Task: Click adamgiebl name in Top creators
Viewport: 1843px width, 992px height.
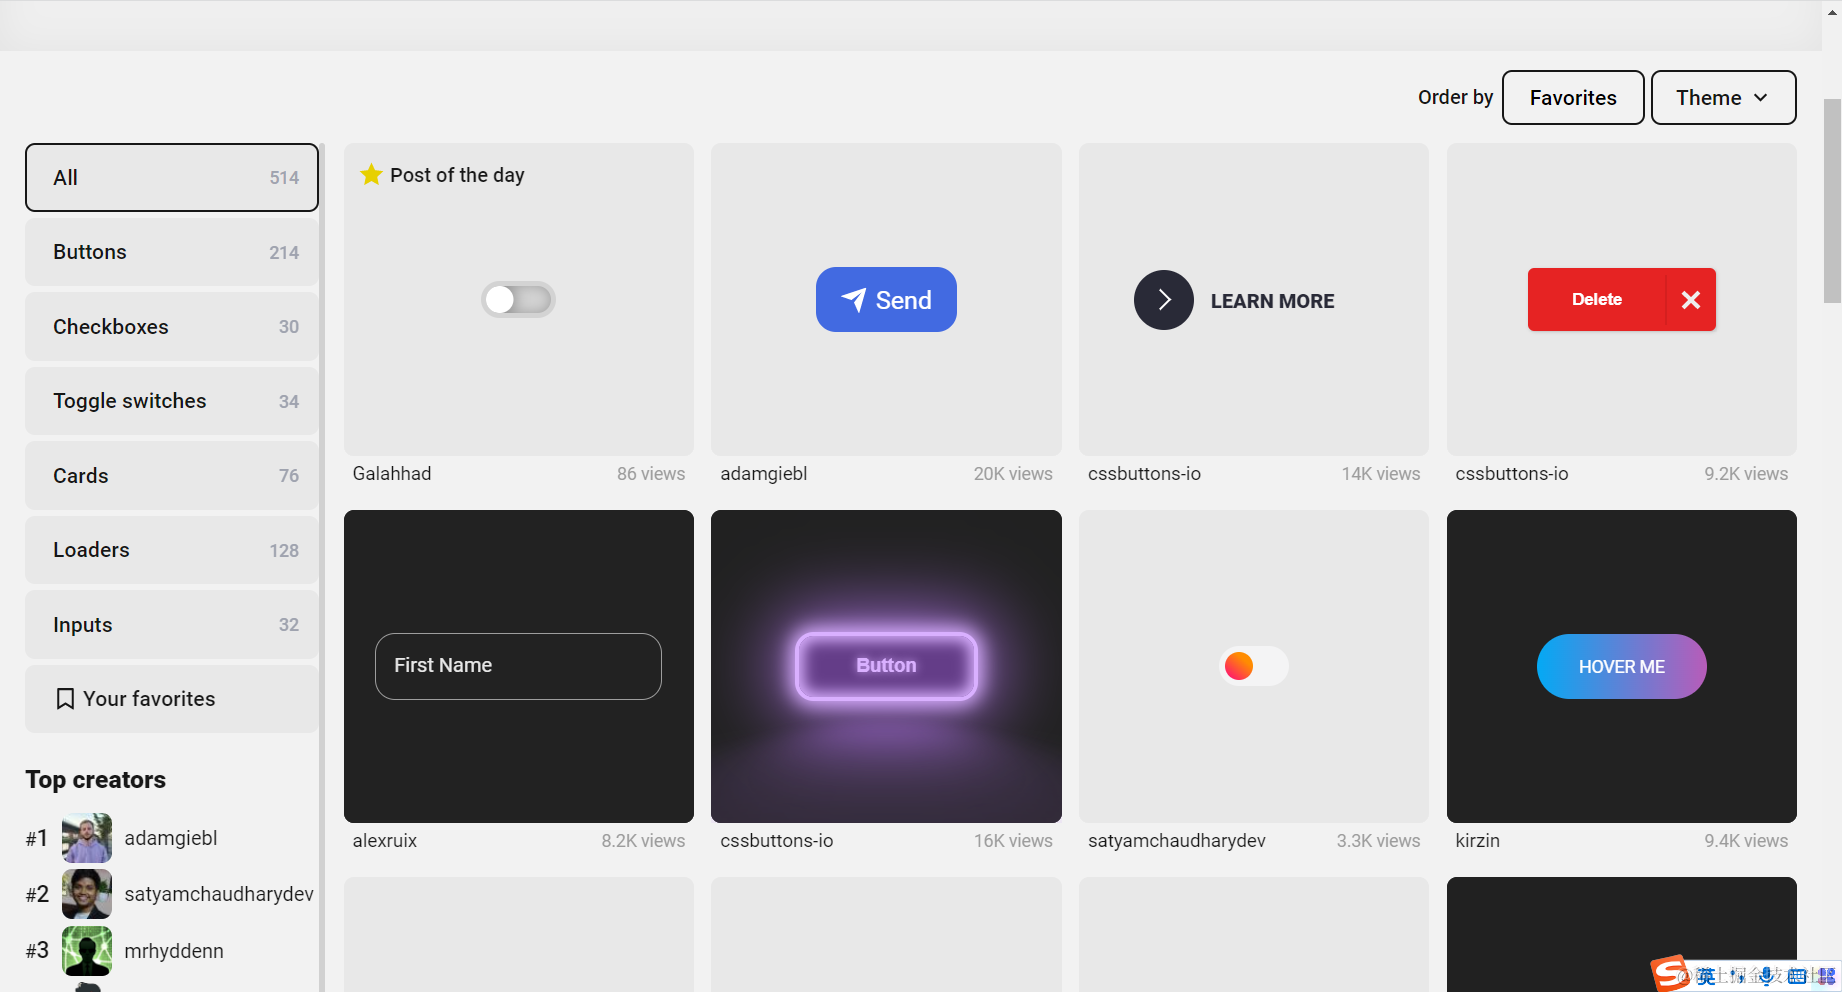Action: 171,838
